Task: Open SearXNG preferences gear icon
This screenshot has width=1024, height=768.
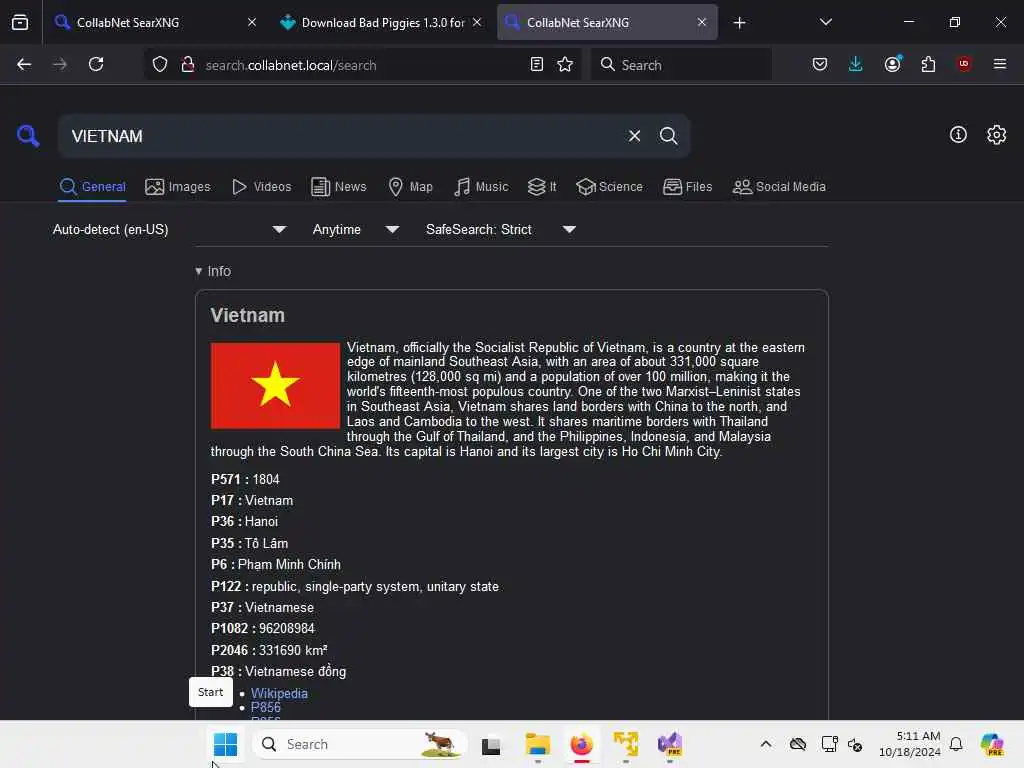Action: pyautogui.click(x=997, y=135)
